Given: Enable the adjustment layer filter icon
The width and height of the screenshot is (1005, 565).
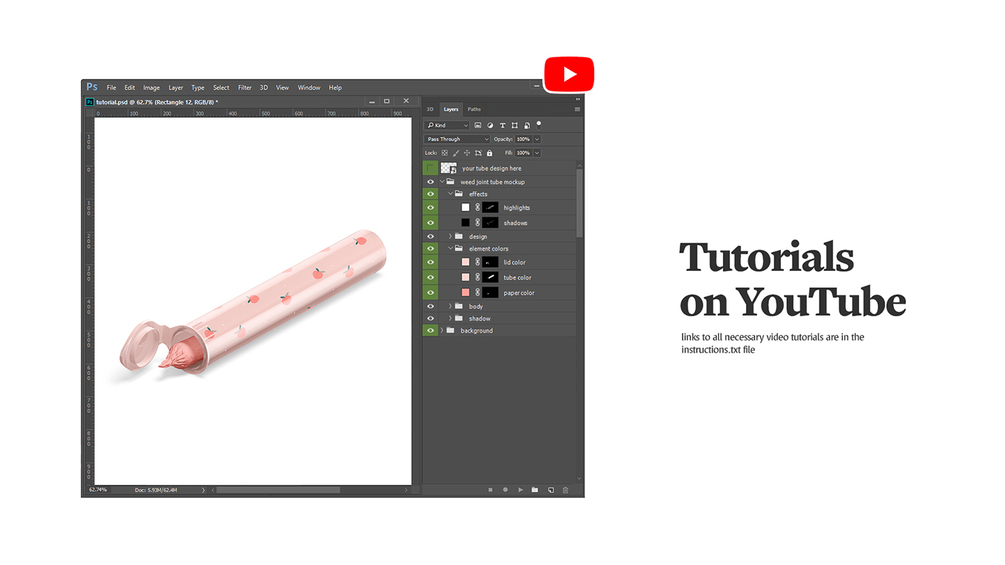Looking at the screenshot, I should pos(490,126).
